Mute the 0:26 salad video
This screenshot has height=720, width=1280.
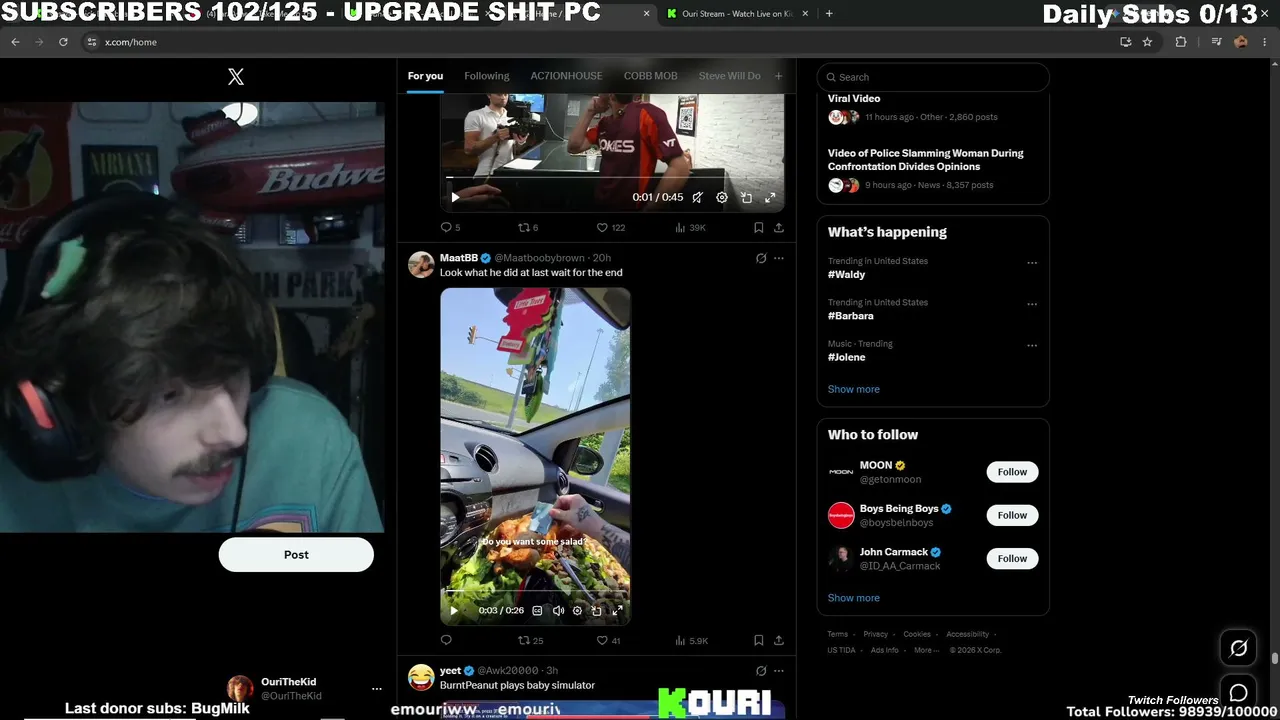558,611
